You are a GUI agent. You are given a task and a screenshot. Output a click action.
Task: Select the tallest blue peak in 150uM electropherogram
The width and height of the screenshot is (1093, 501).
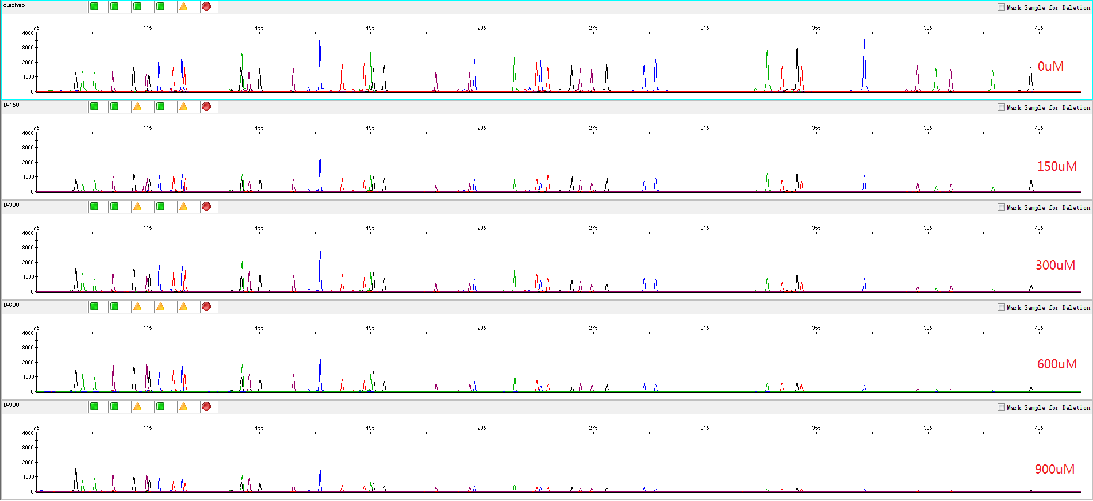click(320, 175)
